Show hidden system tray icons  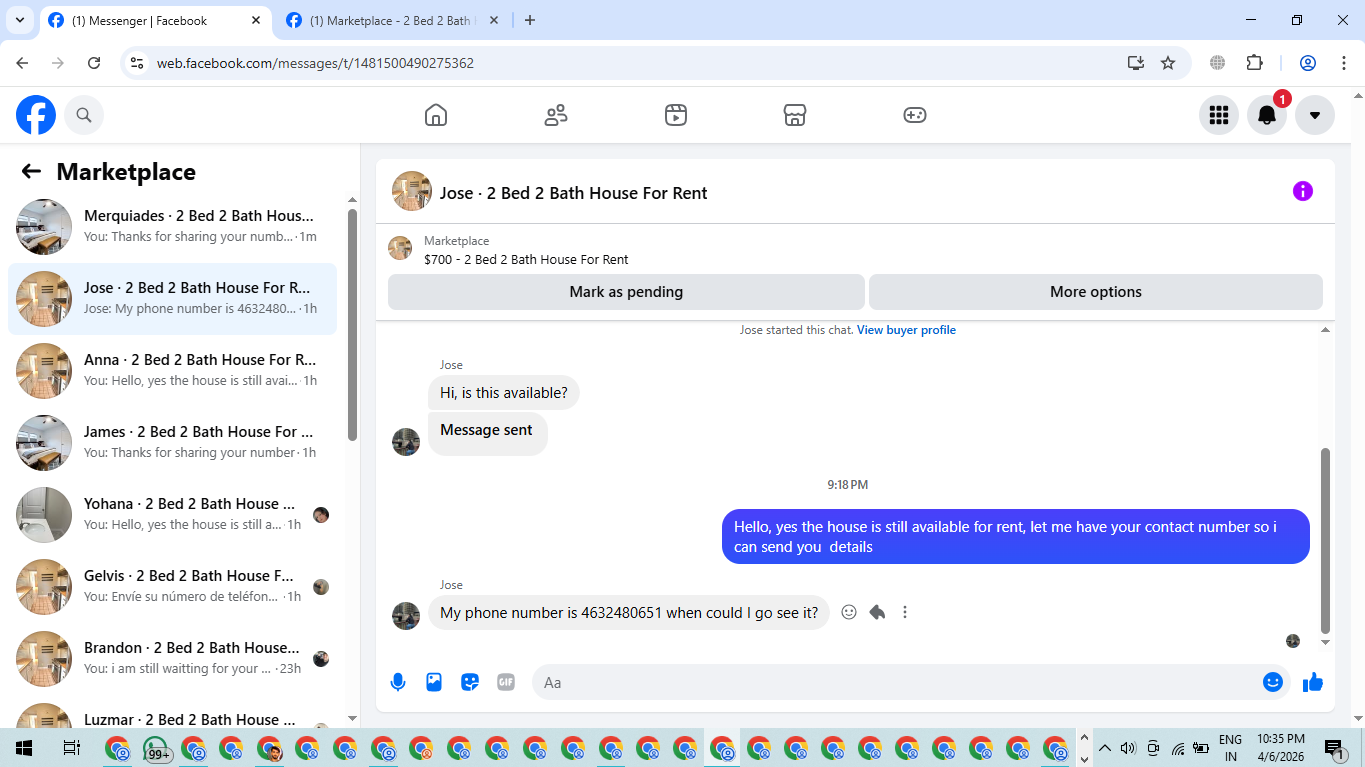tap(1105, 748)
